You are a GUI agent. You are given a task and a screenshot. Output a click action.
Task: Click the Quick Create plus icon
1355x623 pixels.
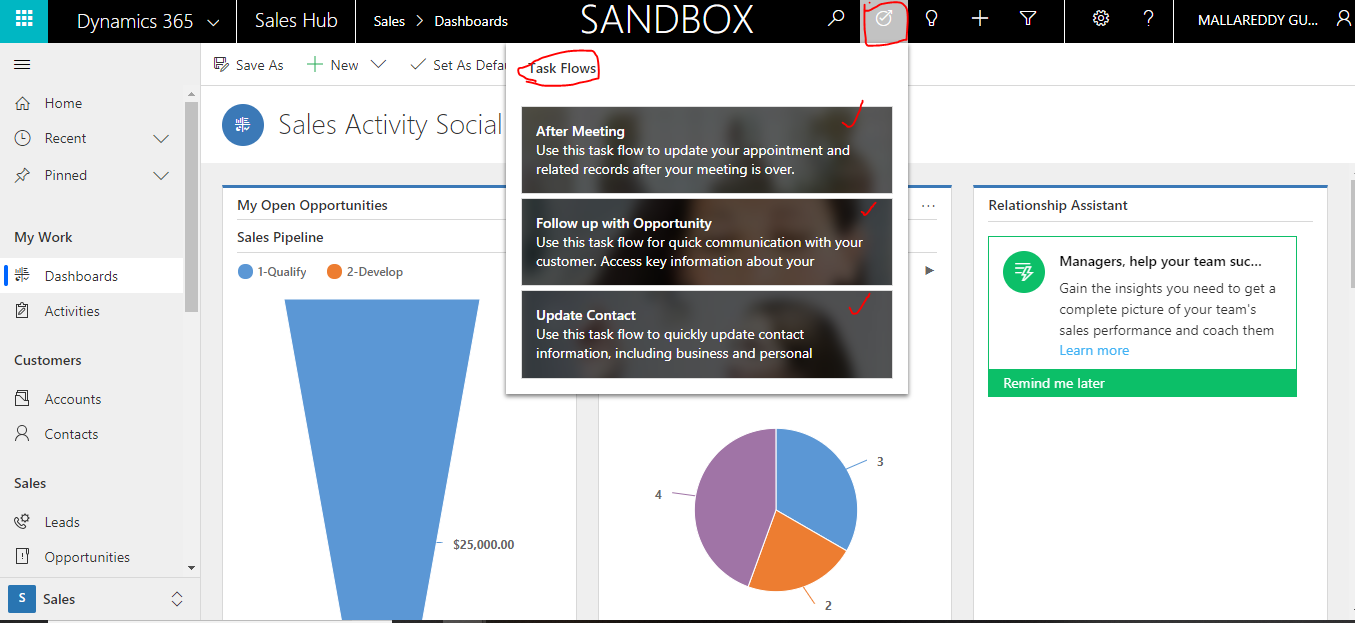pos(980,19)
